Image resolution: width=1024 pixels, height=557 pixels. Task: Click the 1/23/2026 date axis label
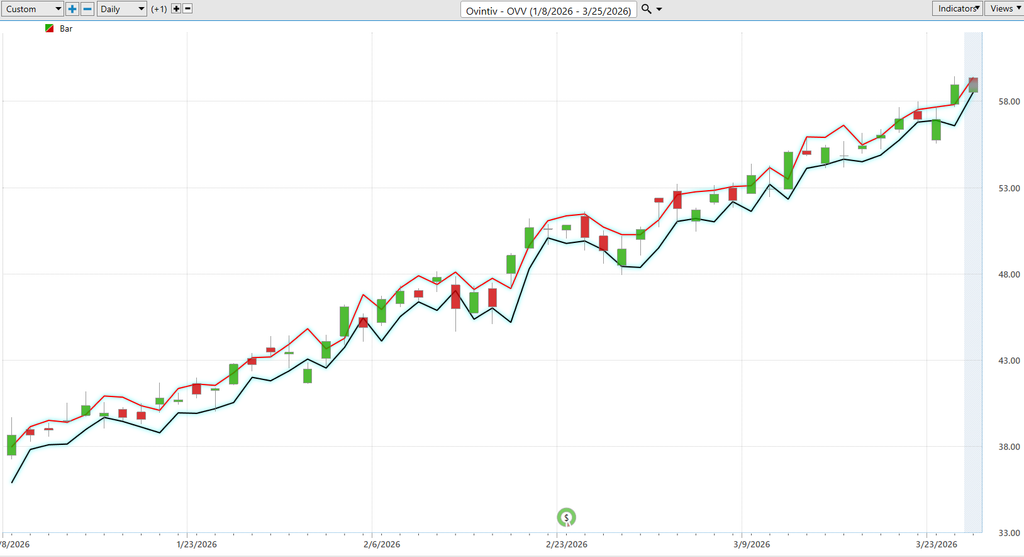click(196, 545)
